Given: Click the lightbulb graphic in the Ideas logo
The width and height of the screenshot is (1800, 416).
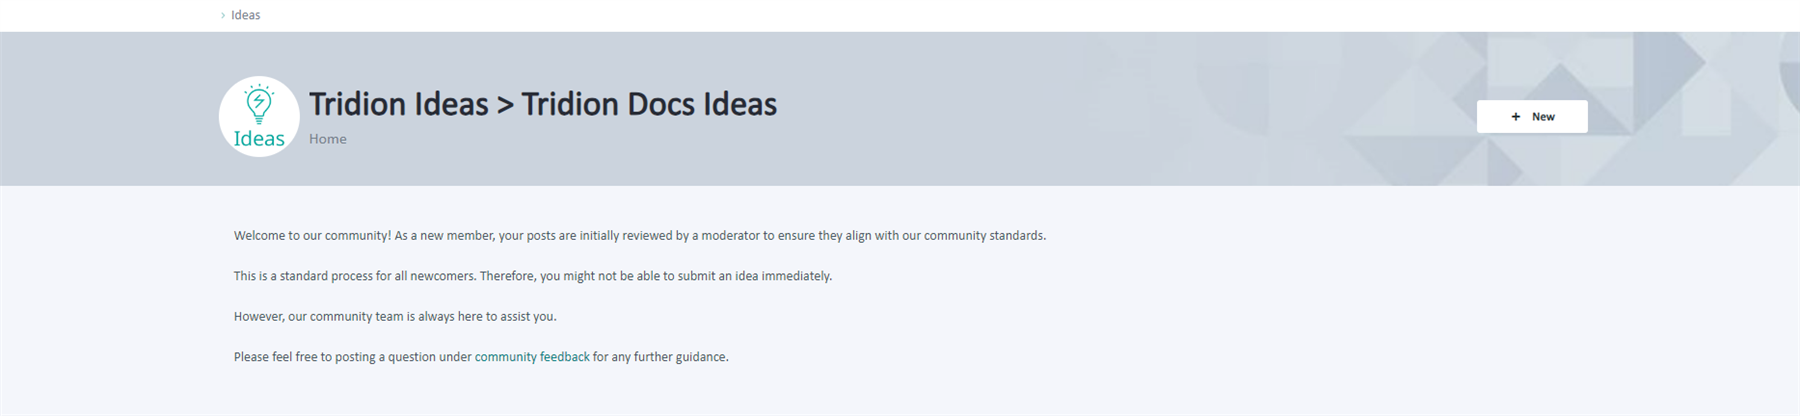Looking at the screenshot, I should click(x=259, y=103).
